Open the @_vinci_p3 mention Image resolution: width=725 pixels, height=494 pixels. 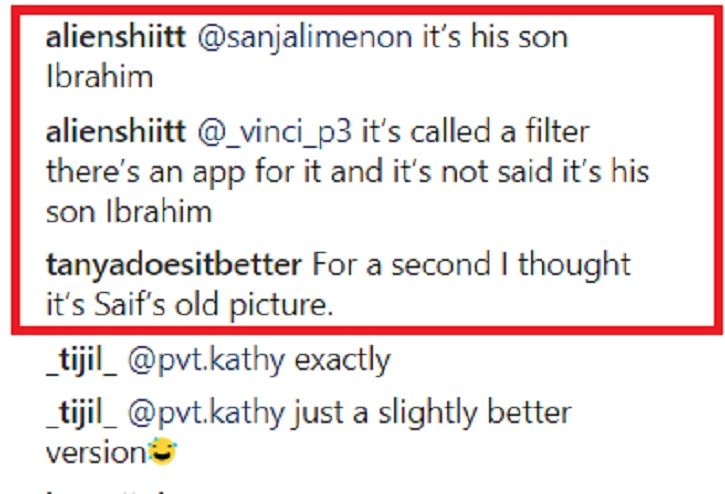tap(274, 133)
